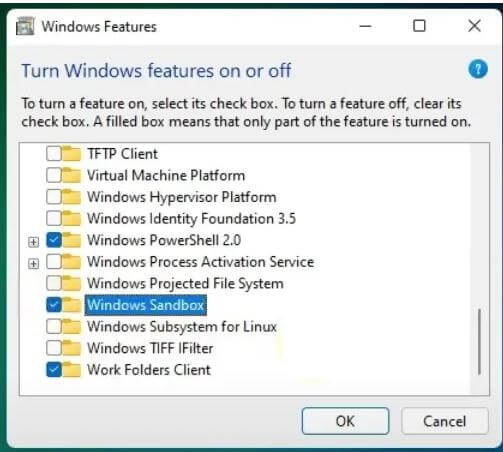Select the Windows Projected File System item

pyautogui.click(x=185, y=283)
